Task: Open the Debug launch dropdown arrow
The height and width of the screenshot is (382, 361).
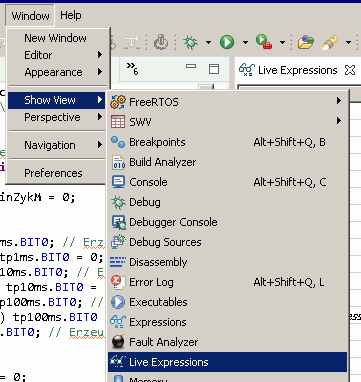Action: tap(208, 42)
